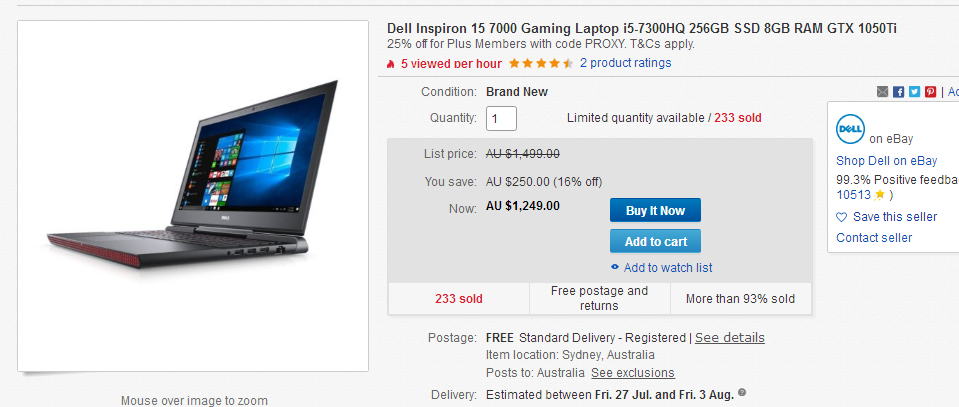The width and height of the screenshot is (959, 407).
Task: Click the Dell logo in seller box
Action: pos(850,129)
